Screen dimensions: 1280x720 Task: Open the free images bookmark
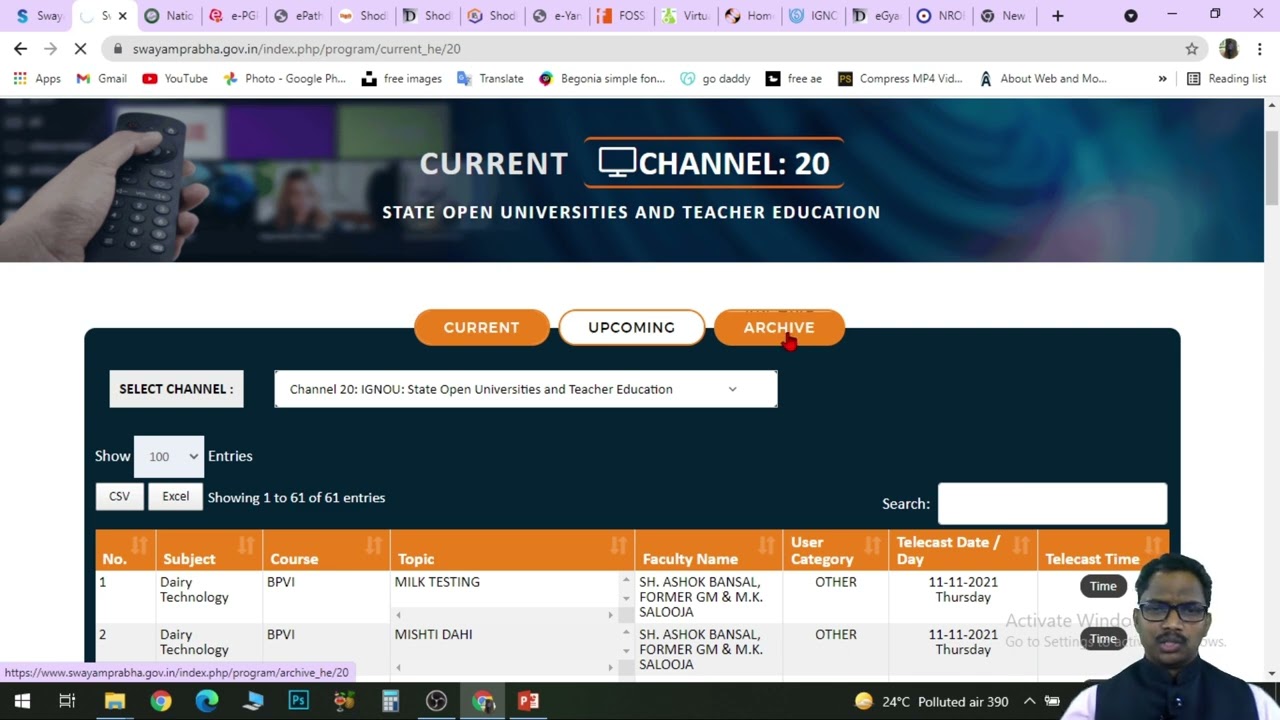402,78
